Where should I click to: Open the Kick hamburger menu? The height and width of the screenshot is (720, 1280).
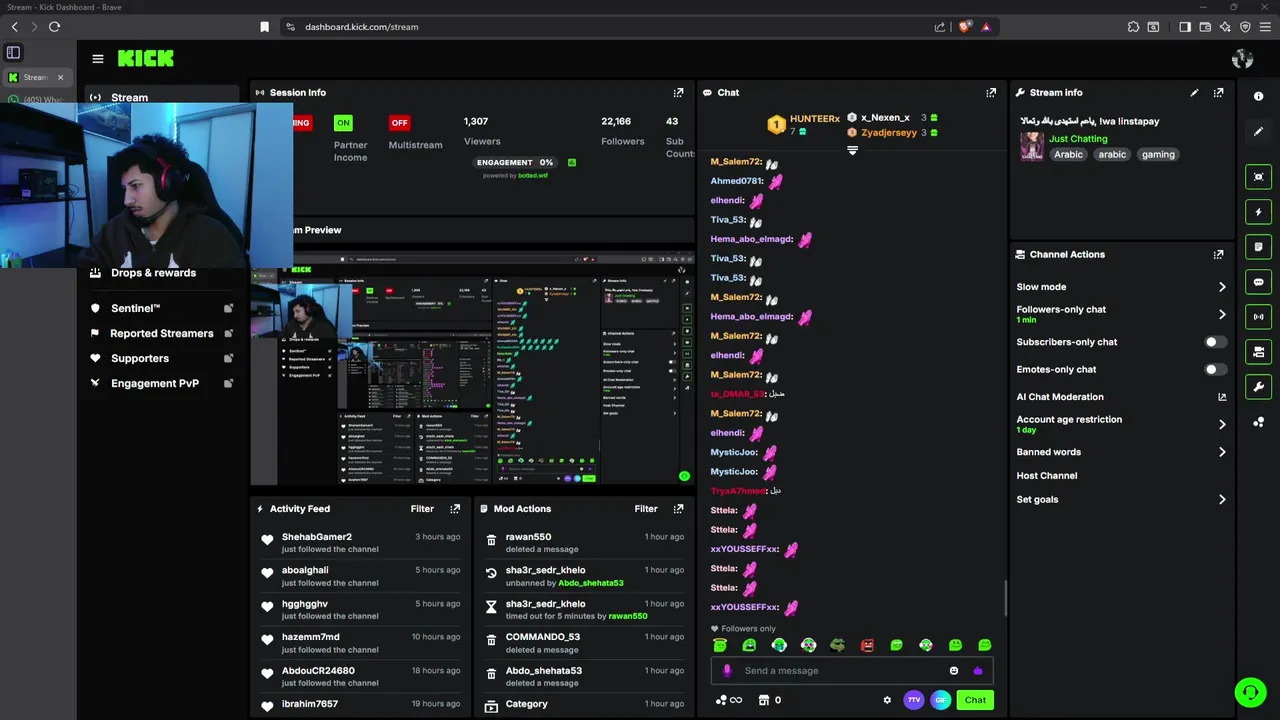pyautogui.click(x=97, y=59)
